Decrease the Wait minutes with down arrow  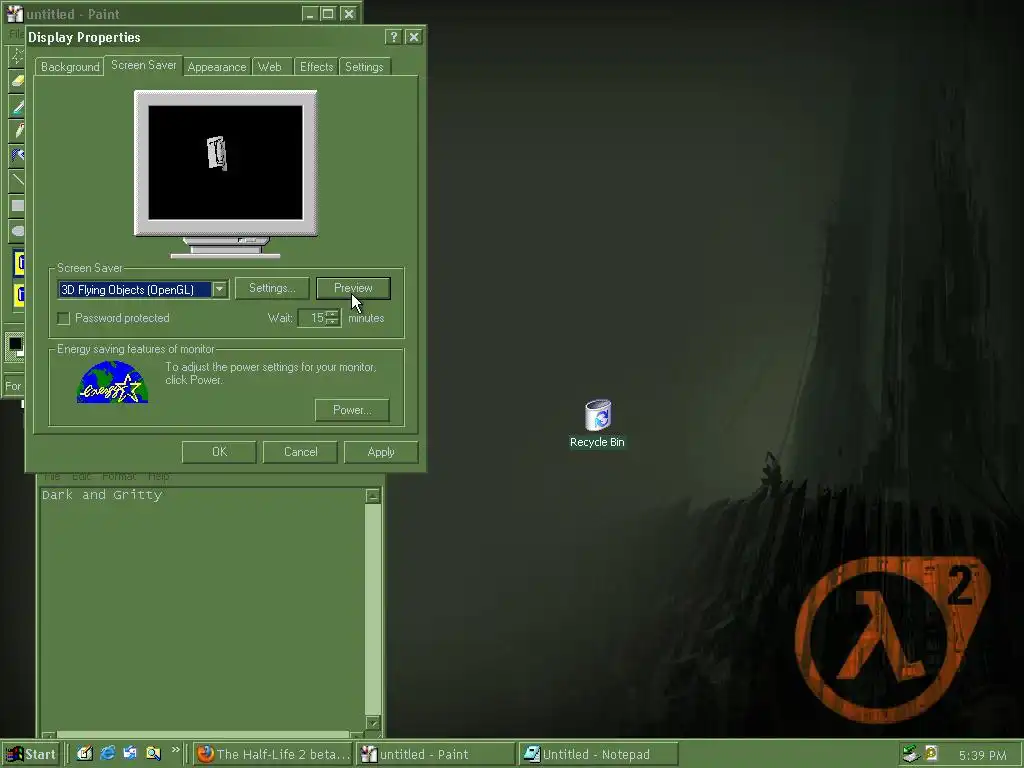point(332,322)
